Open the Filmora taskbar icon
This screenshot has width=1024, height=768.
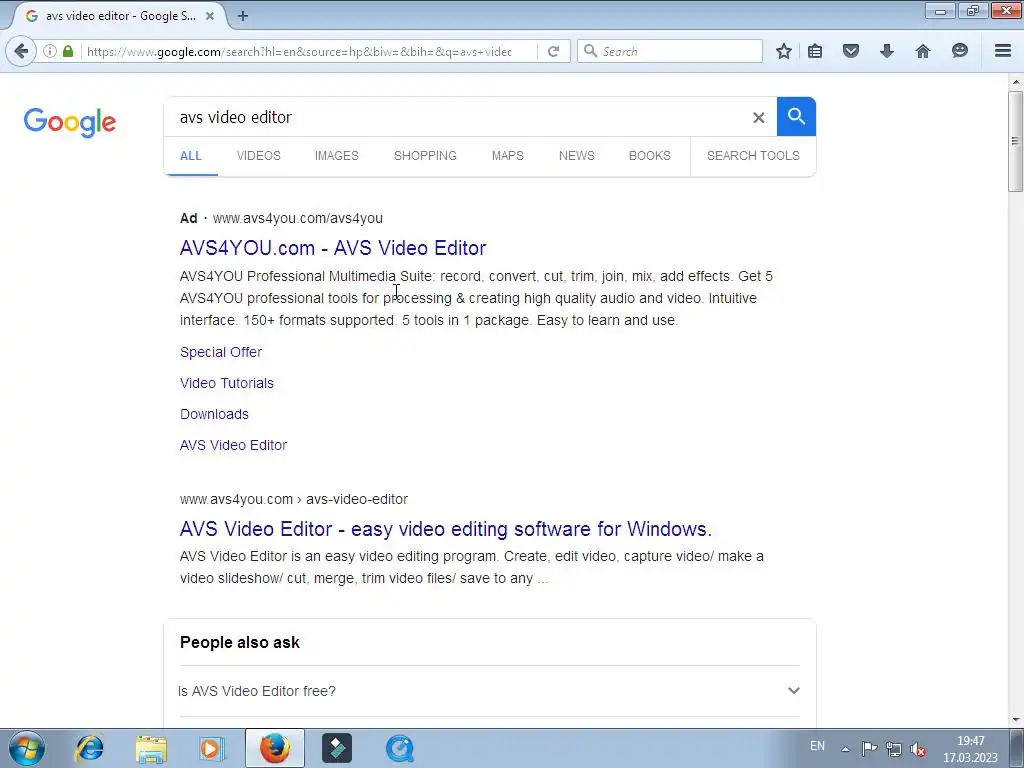point(337,748)
